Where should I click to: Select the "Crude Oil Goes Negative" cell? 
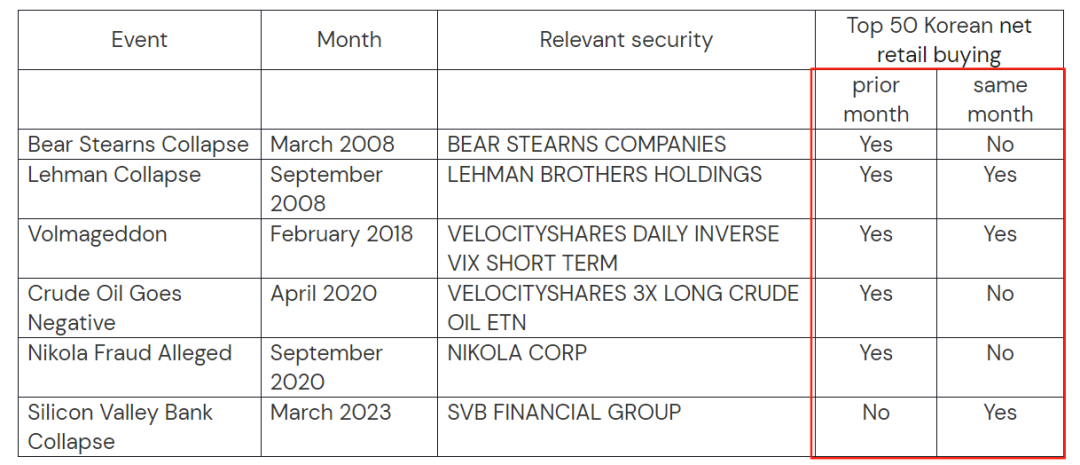click(x=105, y=308)
